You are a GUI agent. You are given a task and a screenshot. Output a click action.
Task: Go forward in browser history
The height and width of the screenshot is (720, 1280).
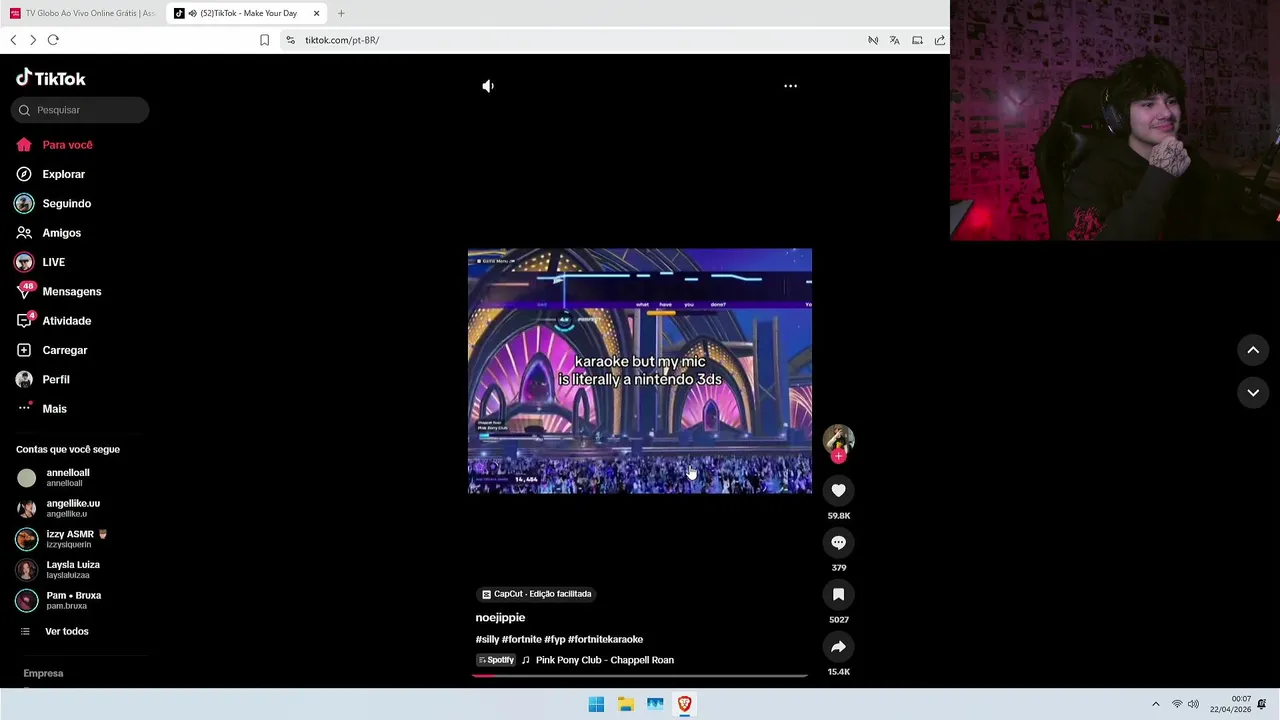[x=33, y=40]
